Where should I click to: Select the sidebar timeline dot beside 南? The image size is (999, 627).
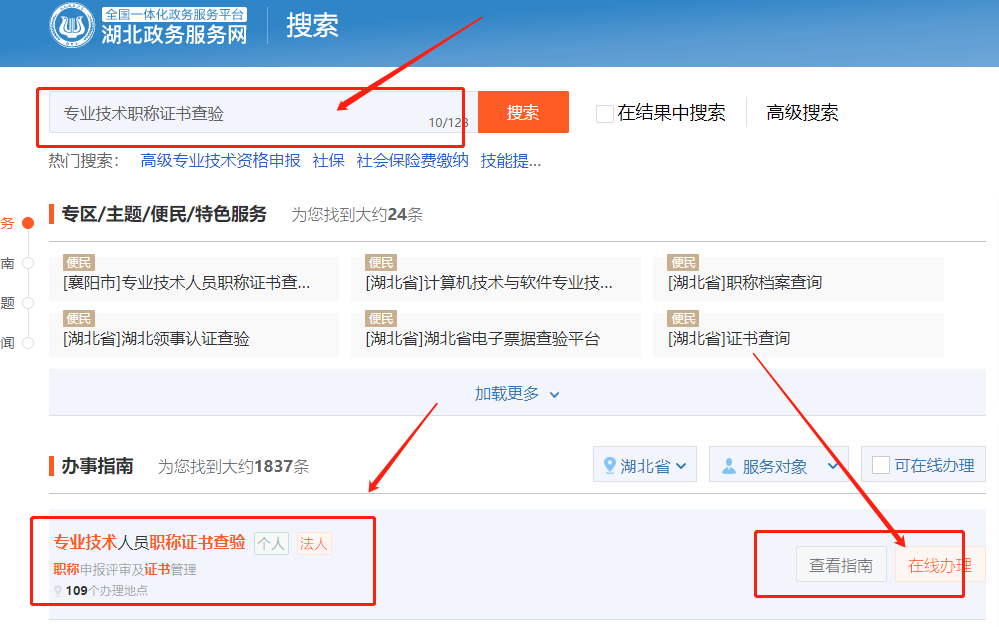tap(28, 263)
